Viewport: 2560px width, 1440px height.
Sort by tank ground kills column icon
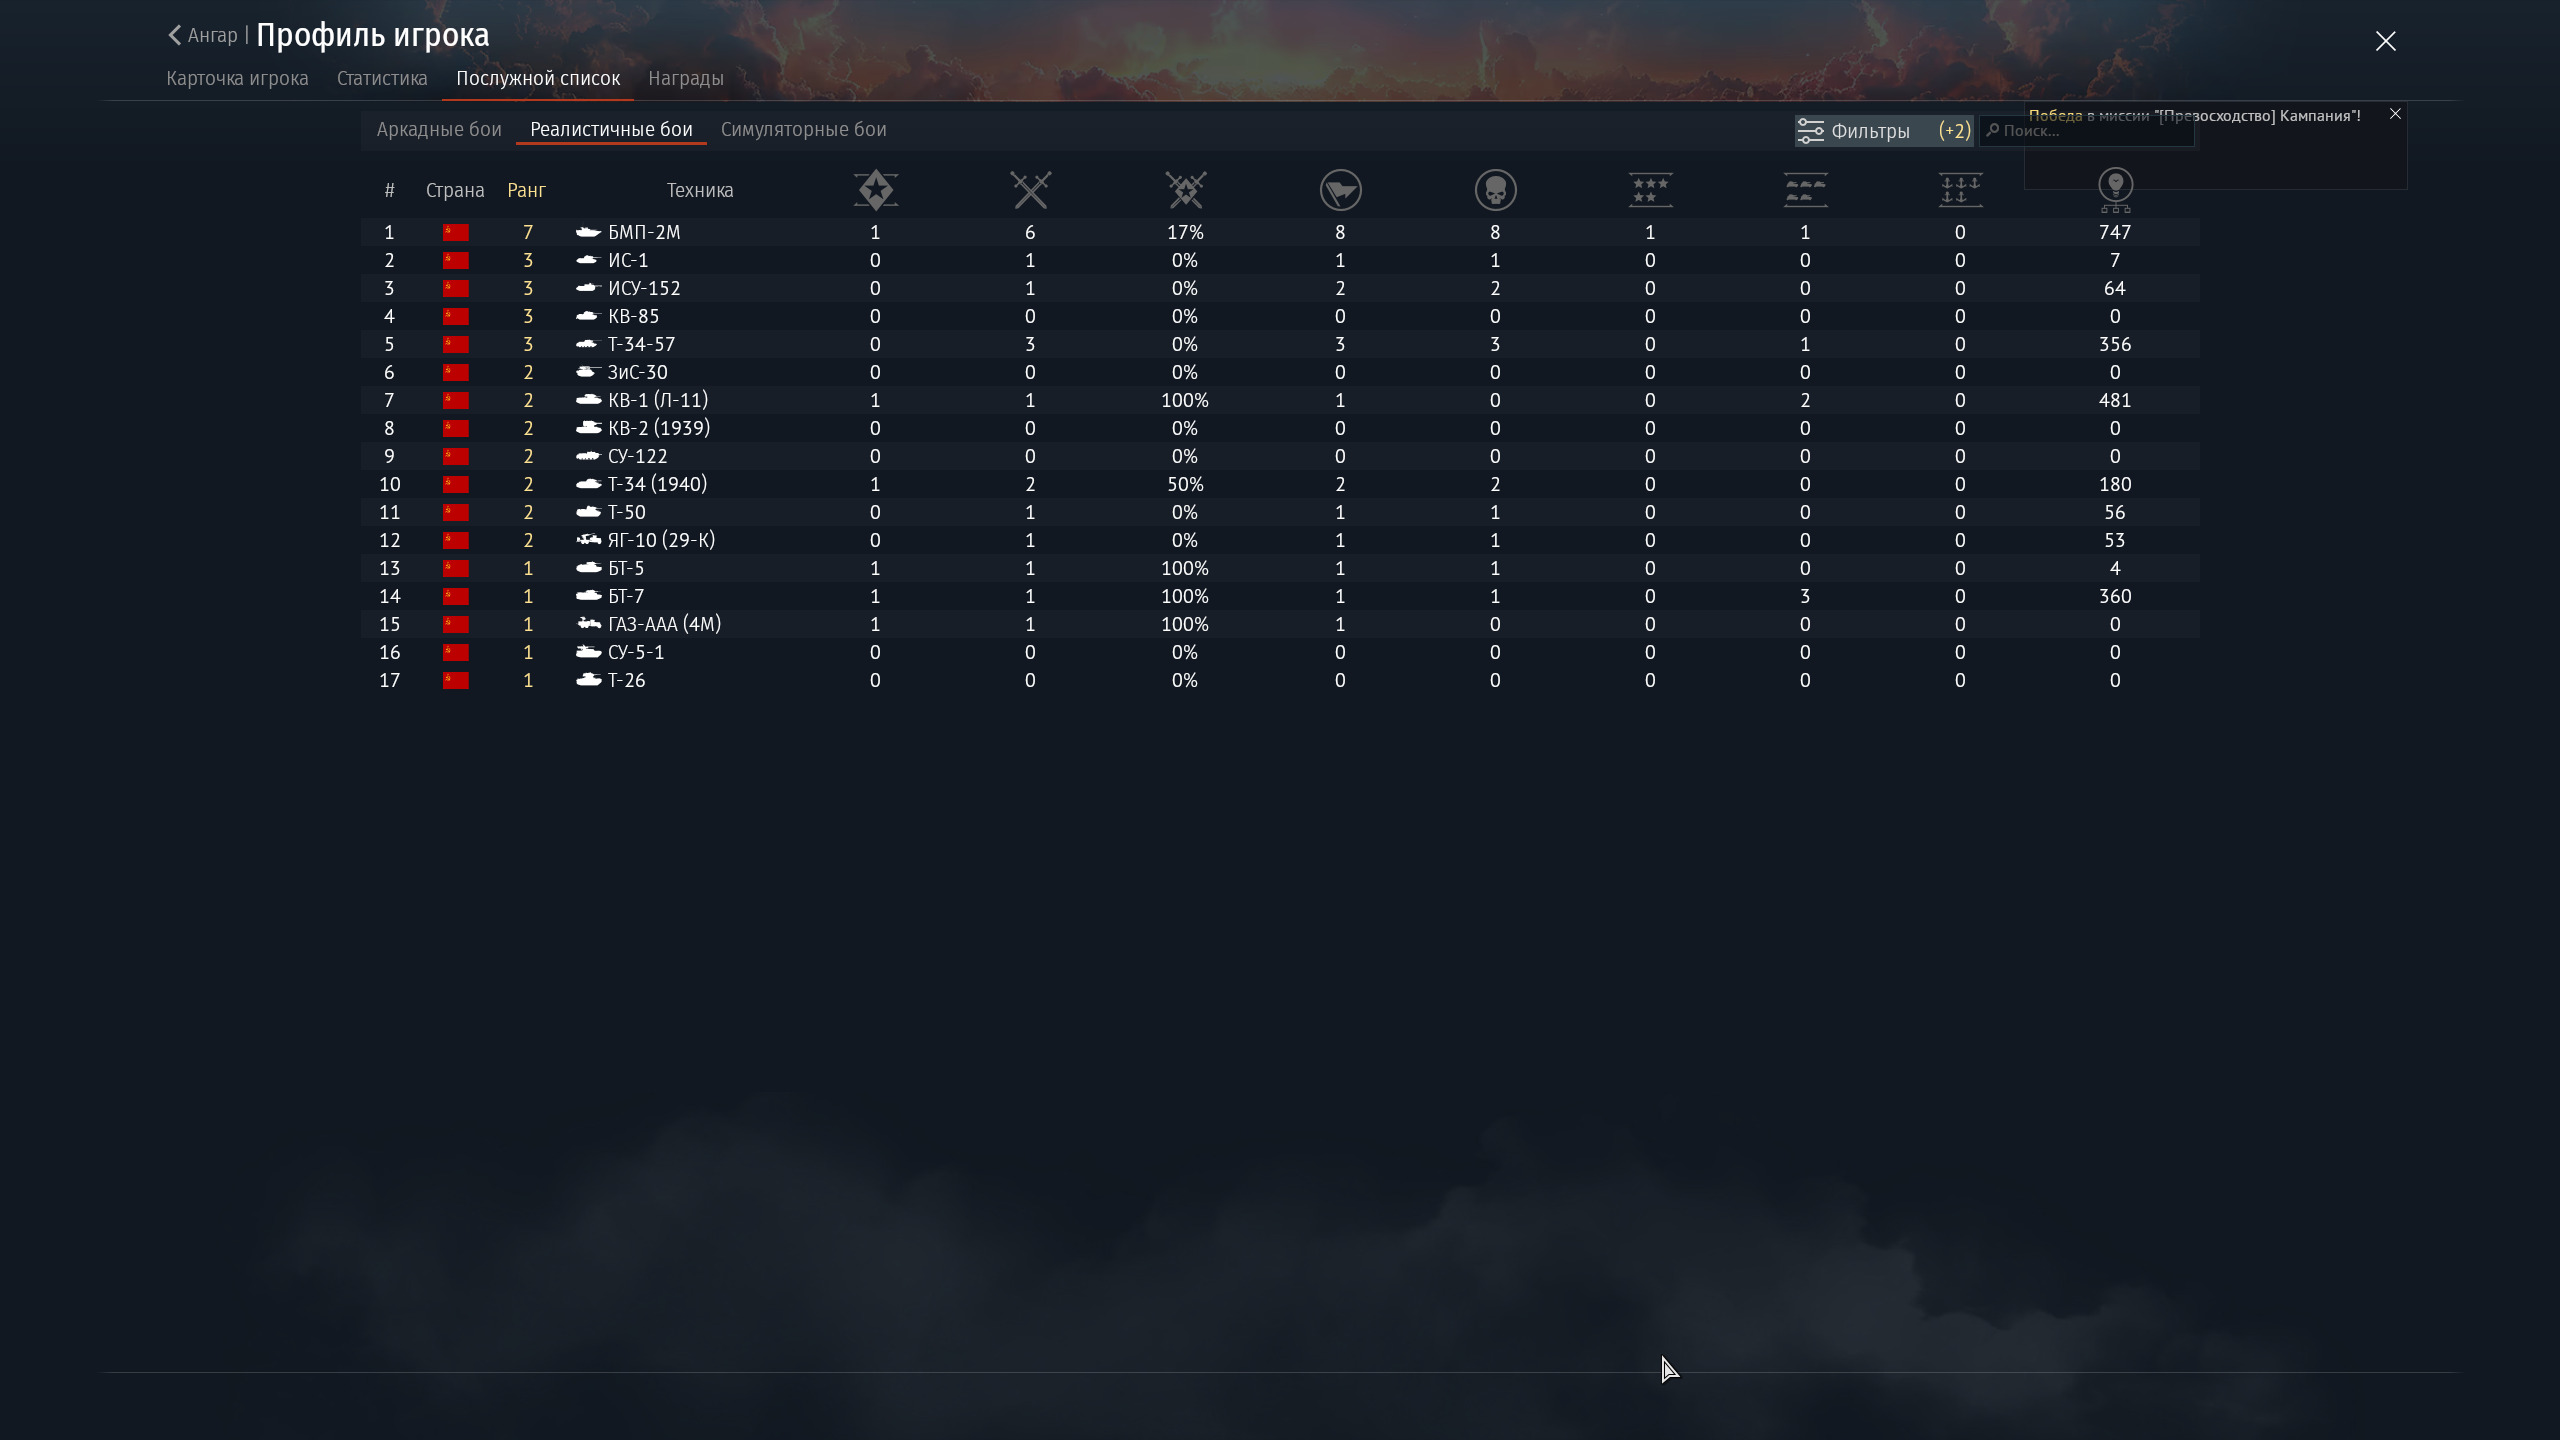pyautogui.click(x=1805, y=190)
